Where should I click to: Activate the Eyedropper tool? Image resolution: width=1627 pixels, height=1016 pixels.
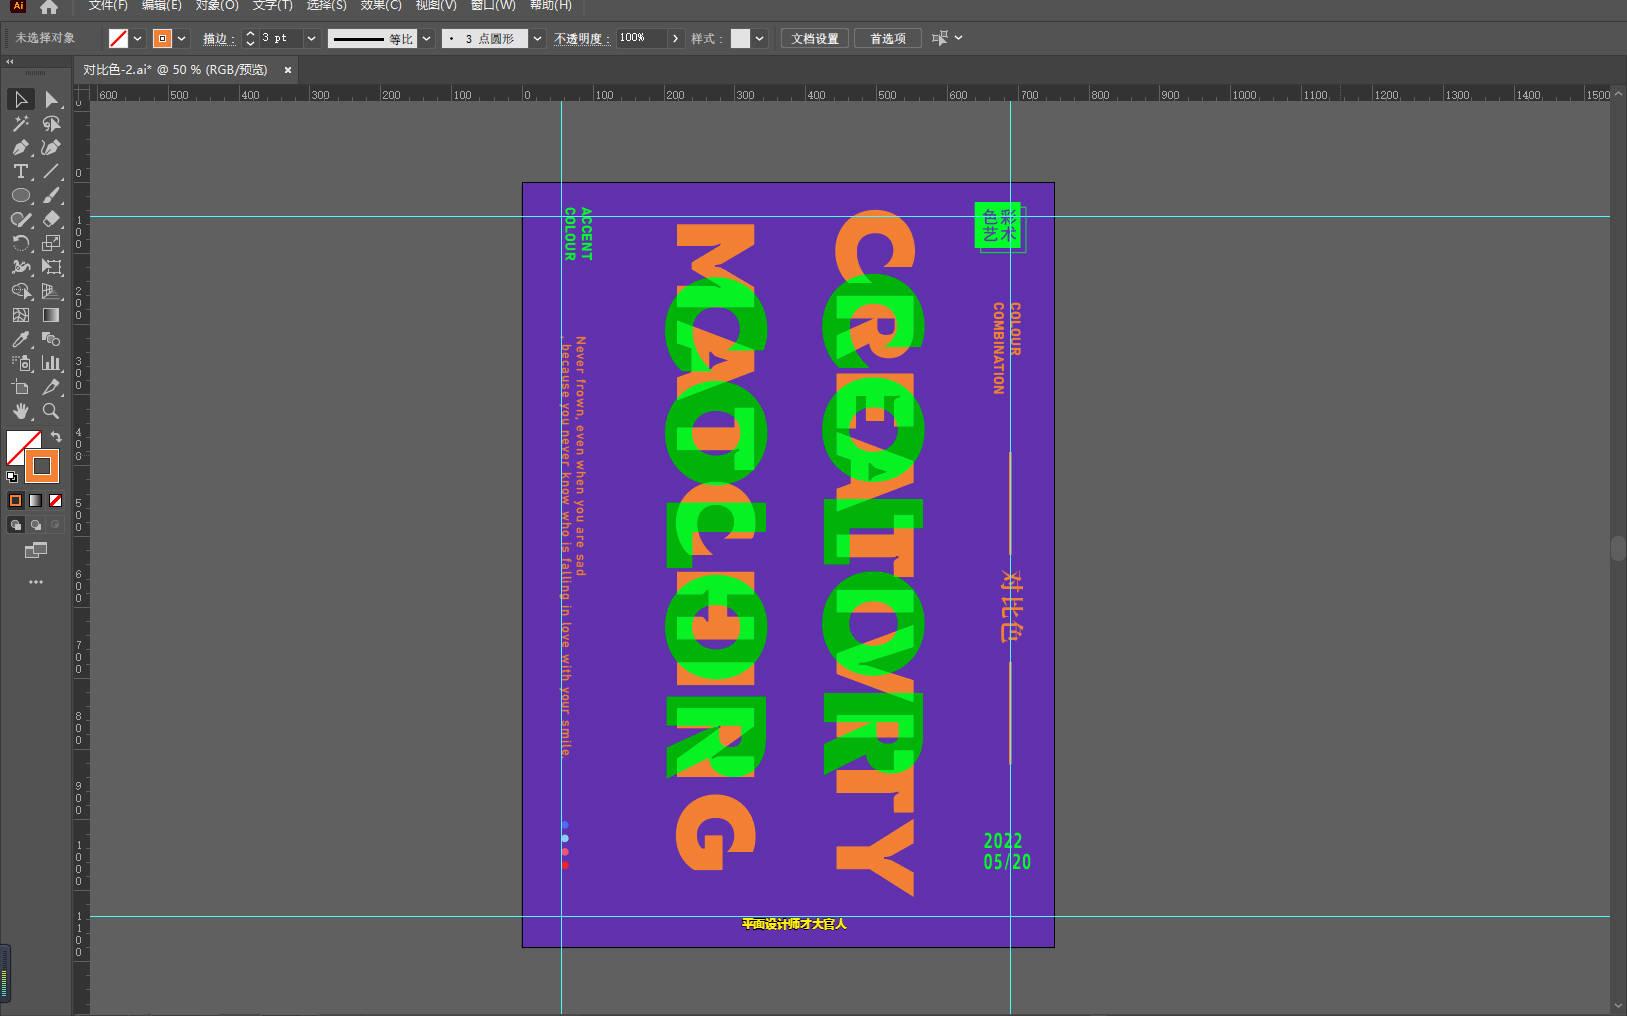(x=20, y=339)
